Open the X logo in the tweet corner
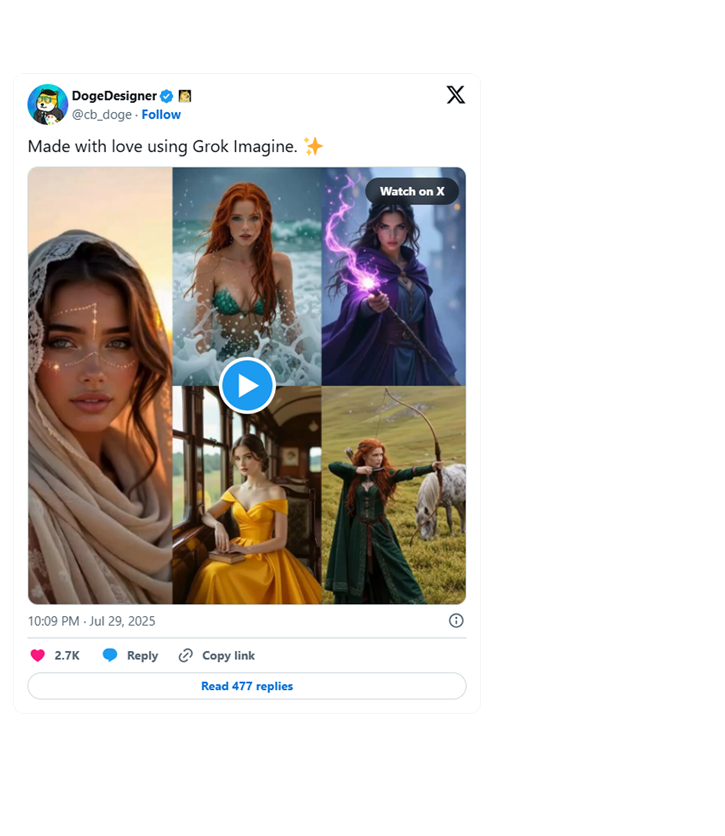This screenshot has width=725, height=836. [x=455, y=95]
